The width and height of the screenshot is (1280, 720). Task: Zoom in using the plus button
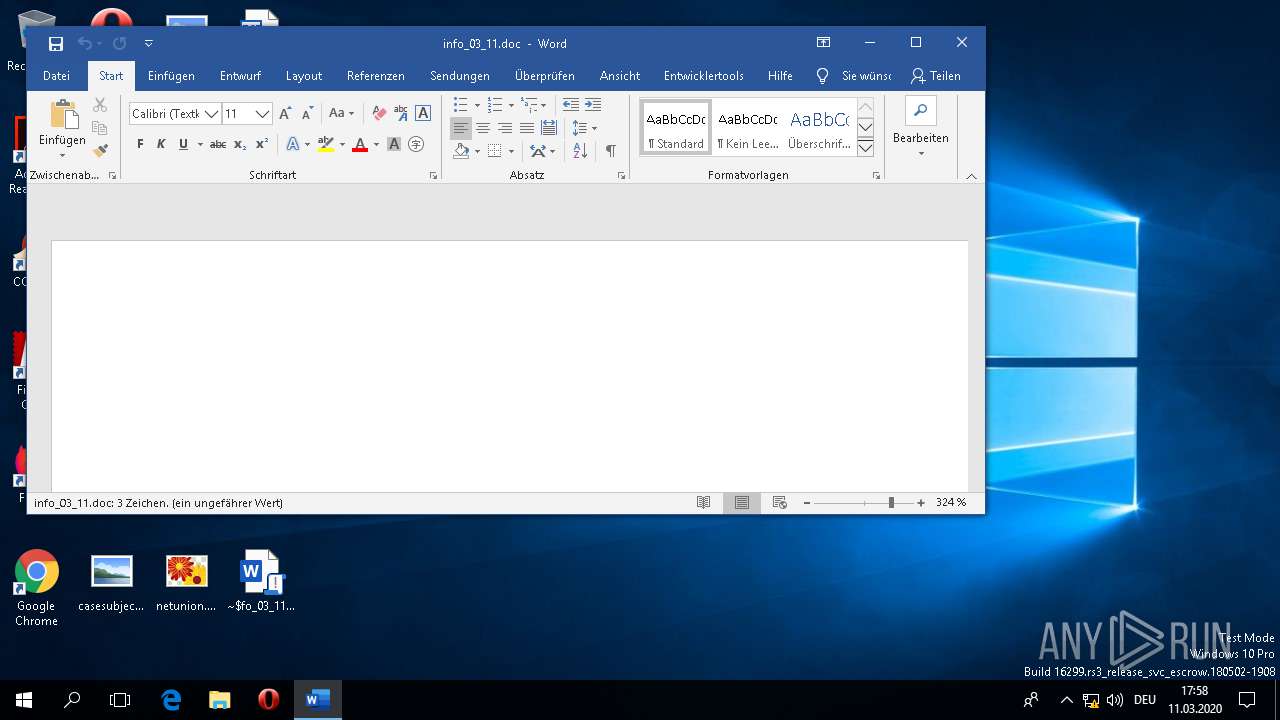click(921, 503)
